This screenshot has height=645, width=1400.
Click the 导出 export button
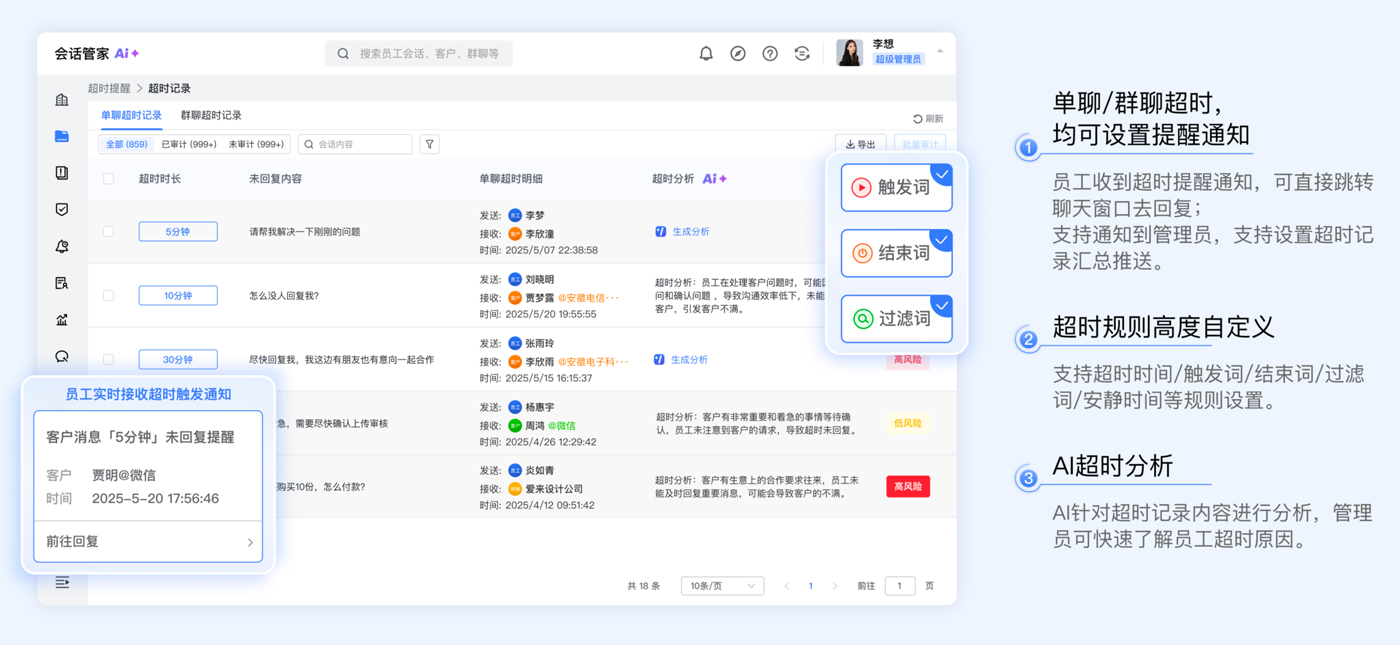pos(860,144)
